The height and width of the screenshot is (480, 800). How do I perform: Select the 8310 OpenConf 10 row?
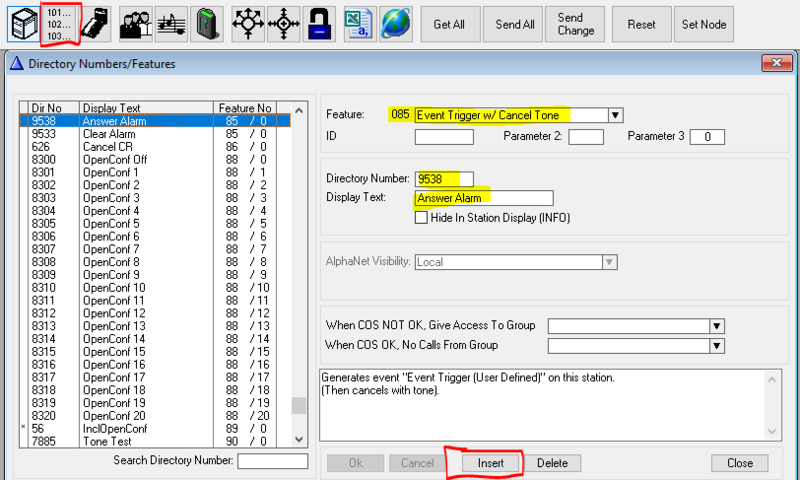click(156, 288)
